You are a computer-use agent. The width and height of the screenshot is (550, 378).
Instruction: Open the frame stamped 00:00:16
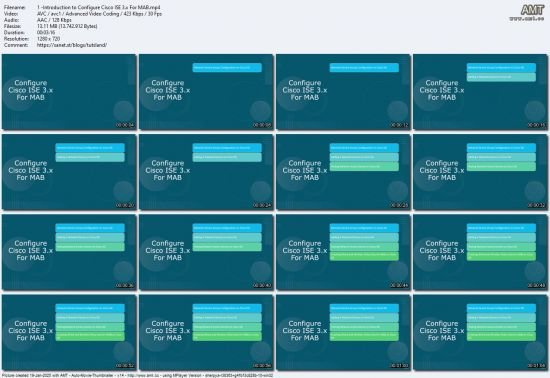click(x=481, y=92)
